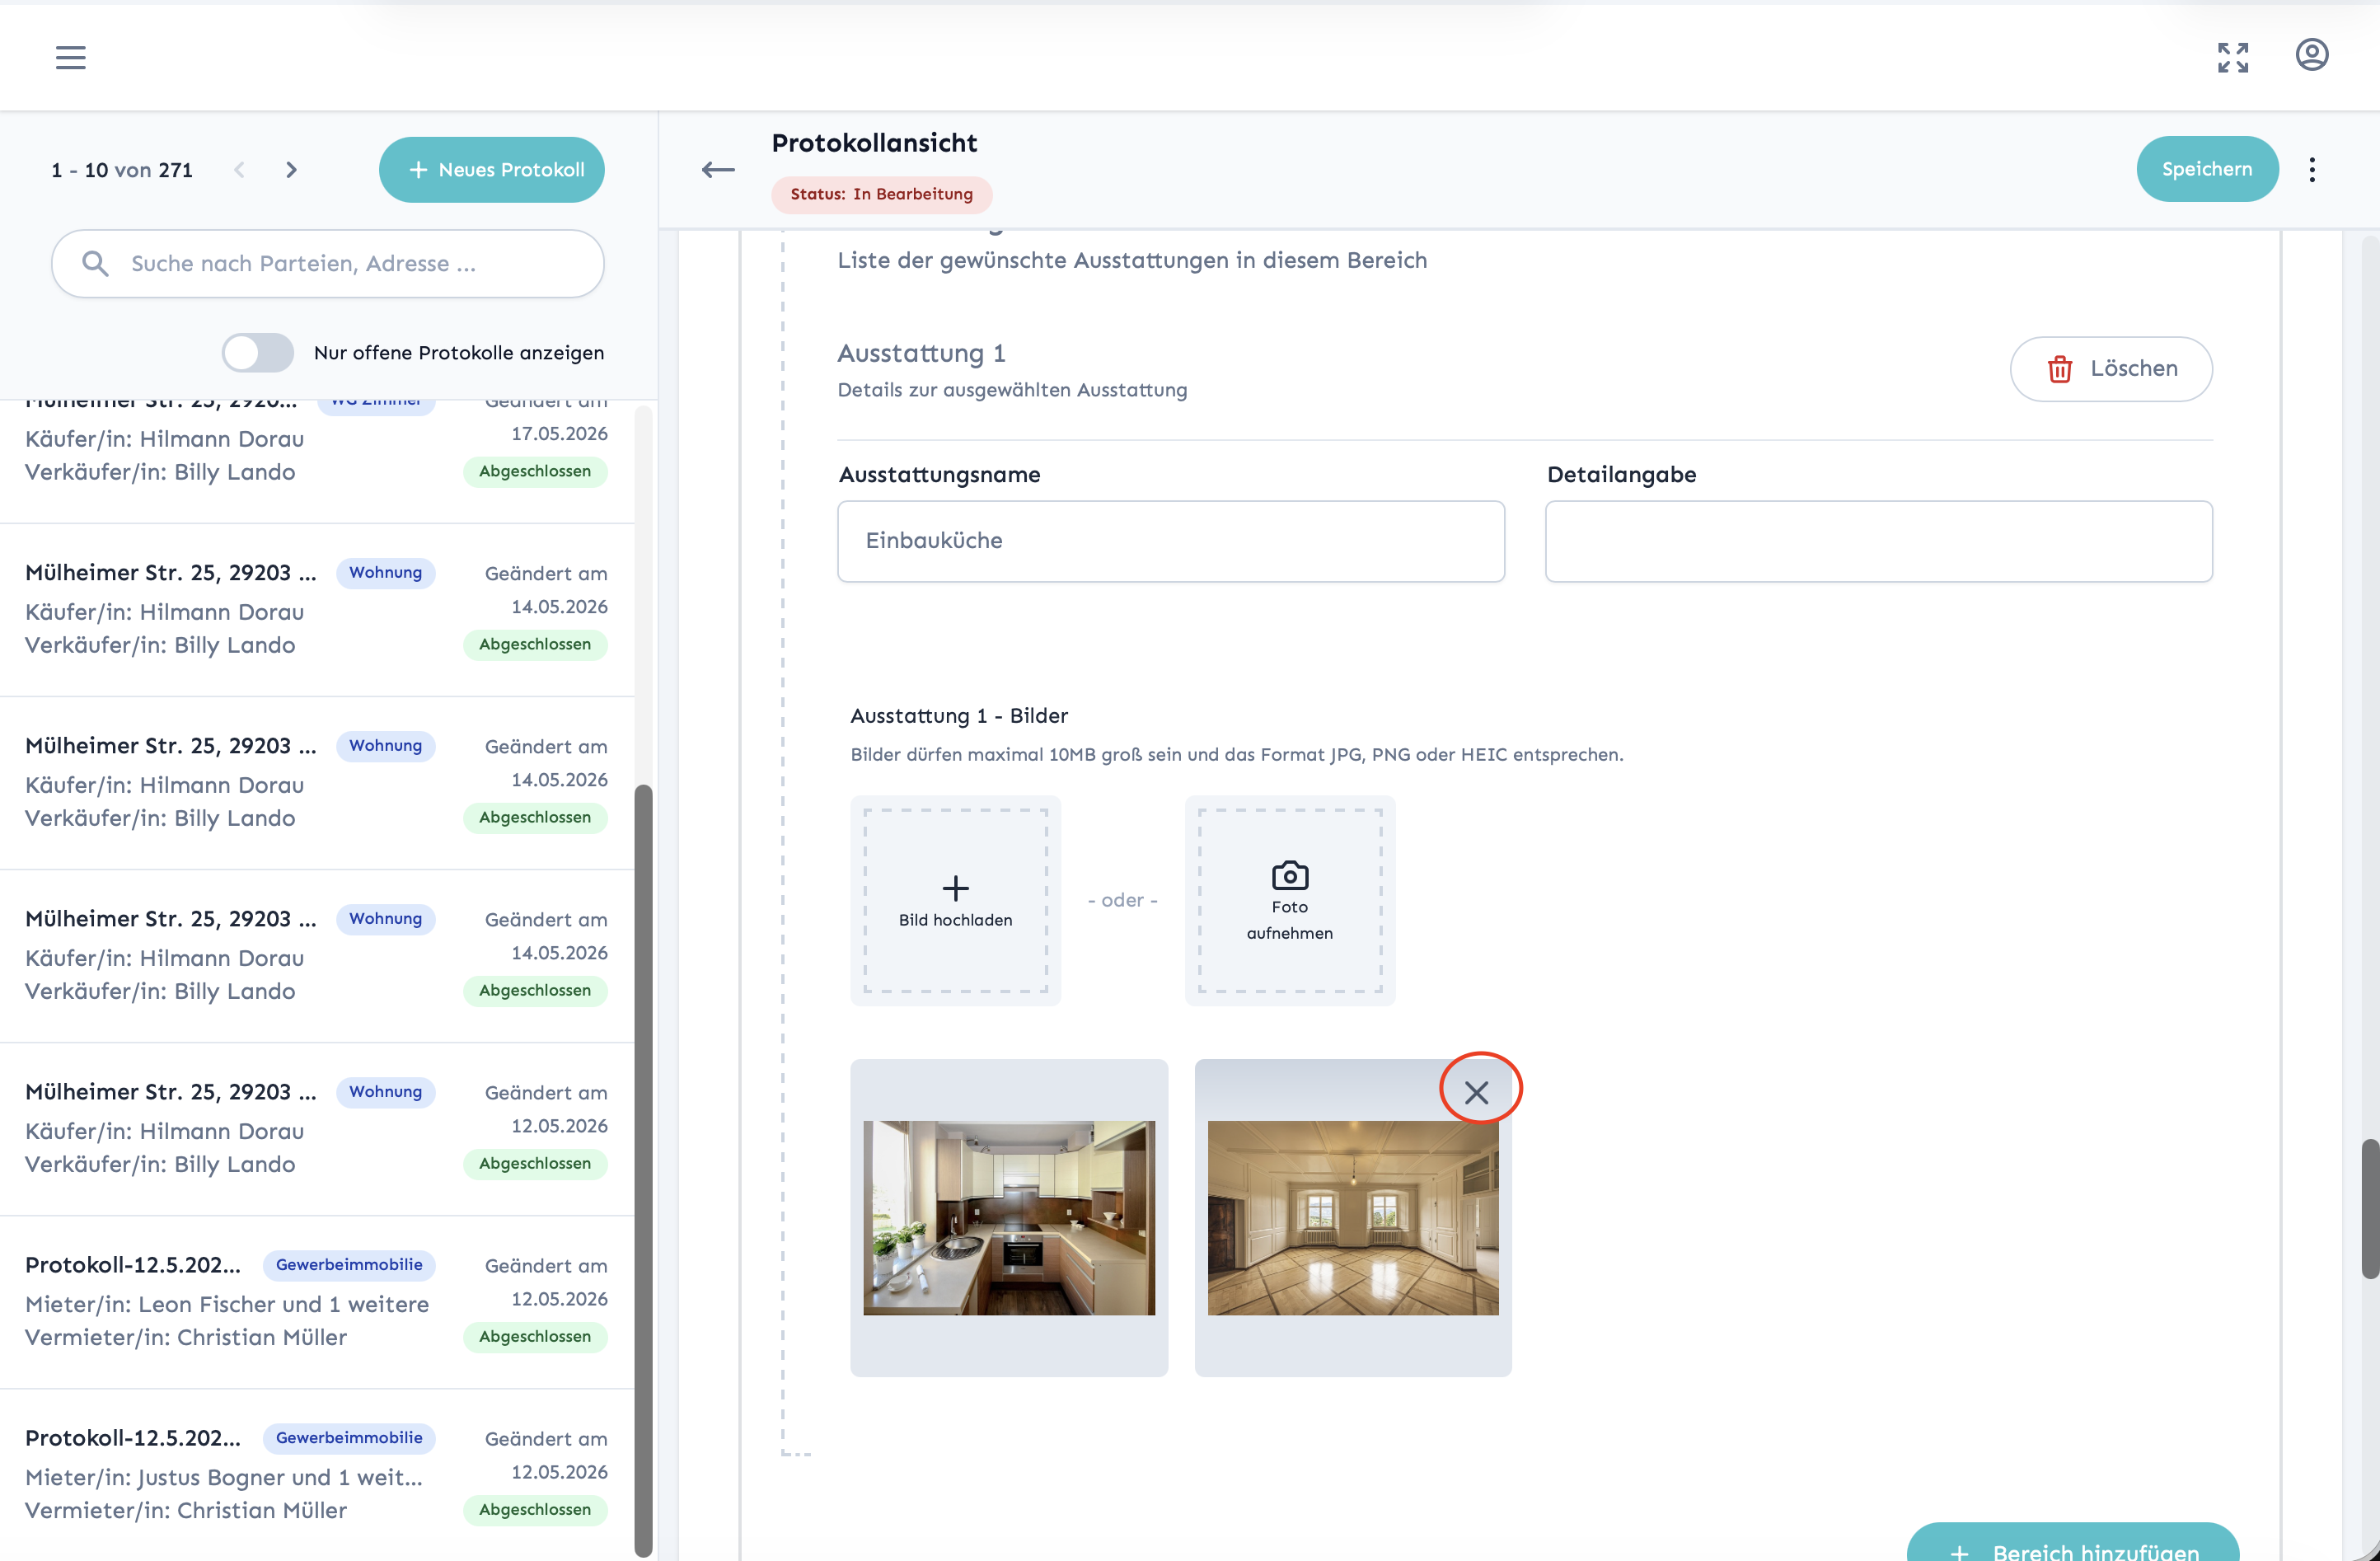Delete Ausstattung 1 using Löschen
Viewport: 2380px width, 1561px height.
[2111, 369]
